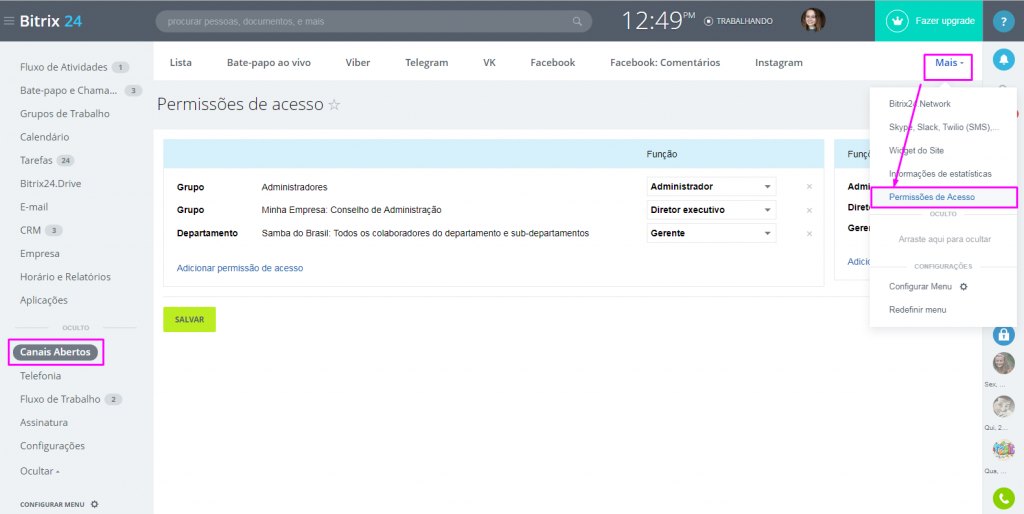
Task: Remove the Samba do Brasil row via X
Action: [809, 234]
